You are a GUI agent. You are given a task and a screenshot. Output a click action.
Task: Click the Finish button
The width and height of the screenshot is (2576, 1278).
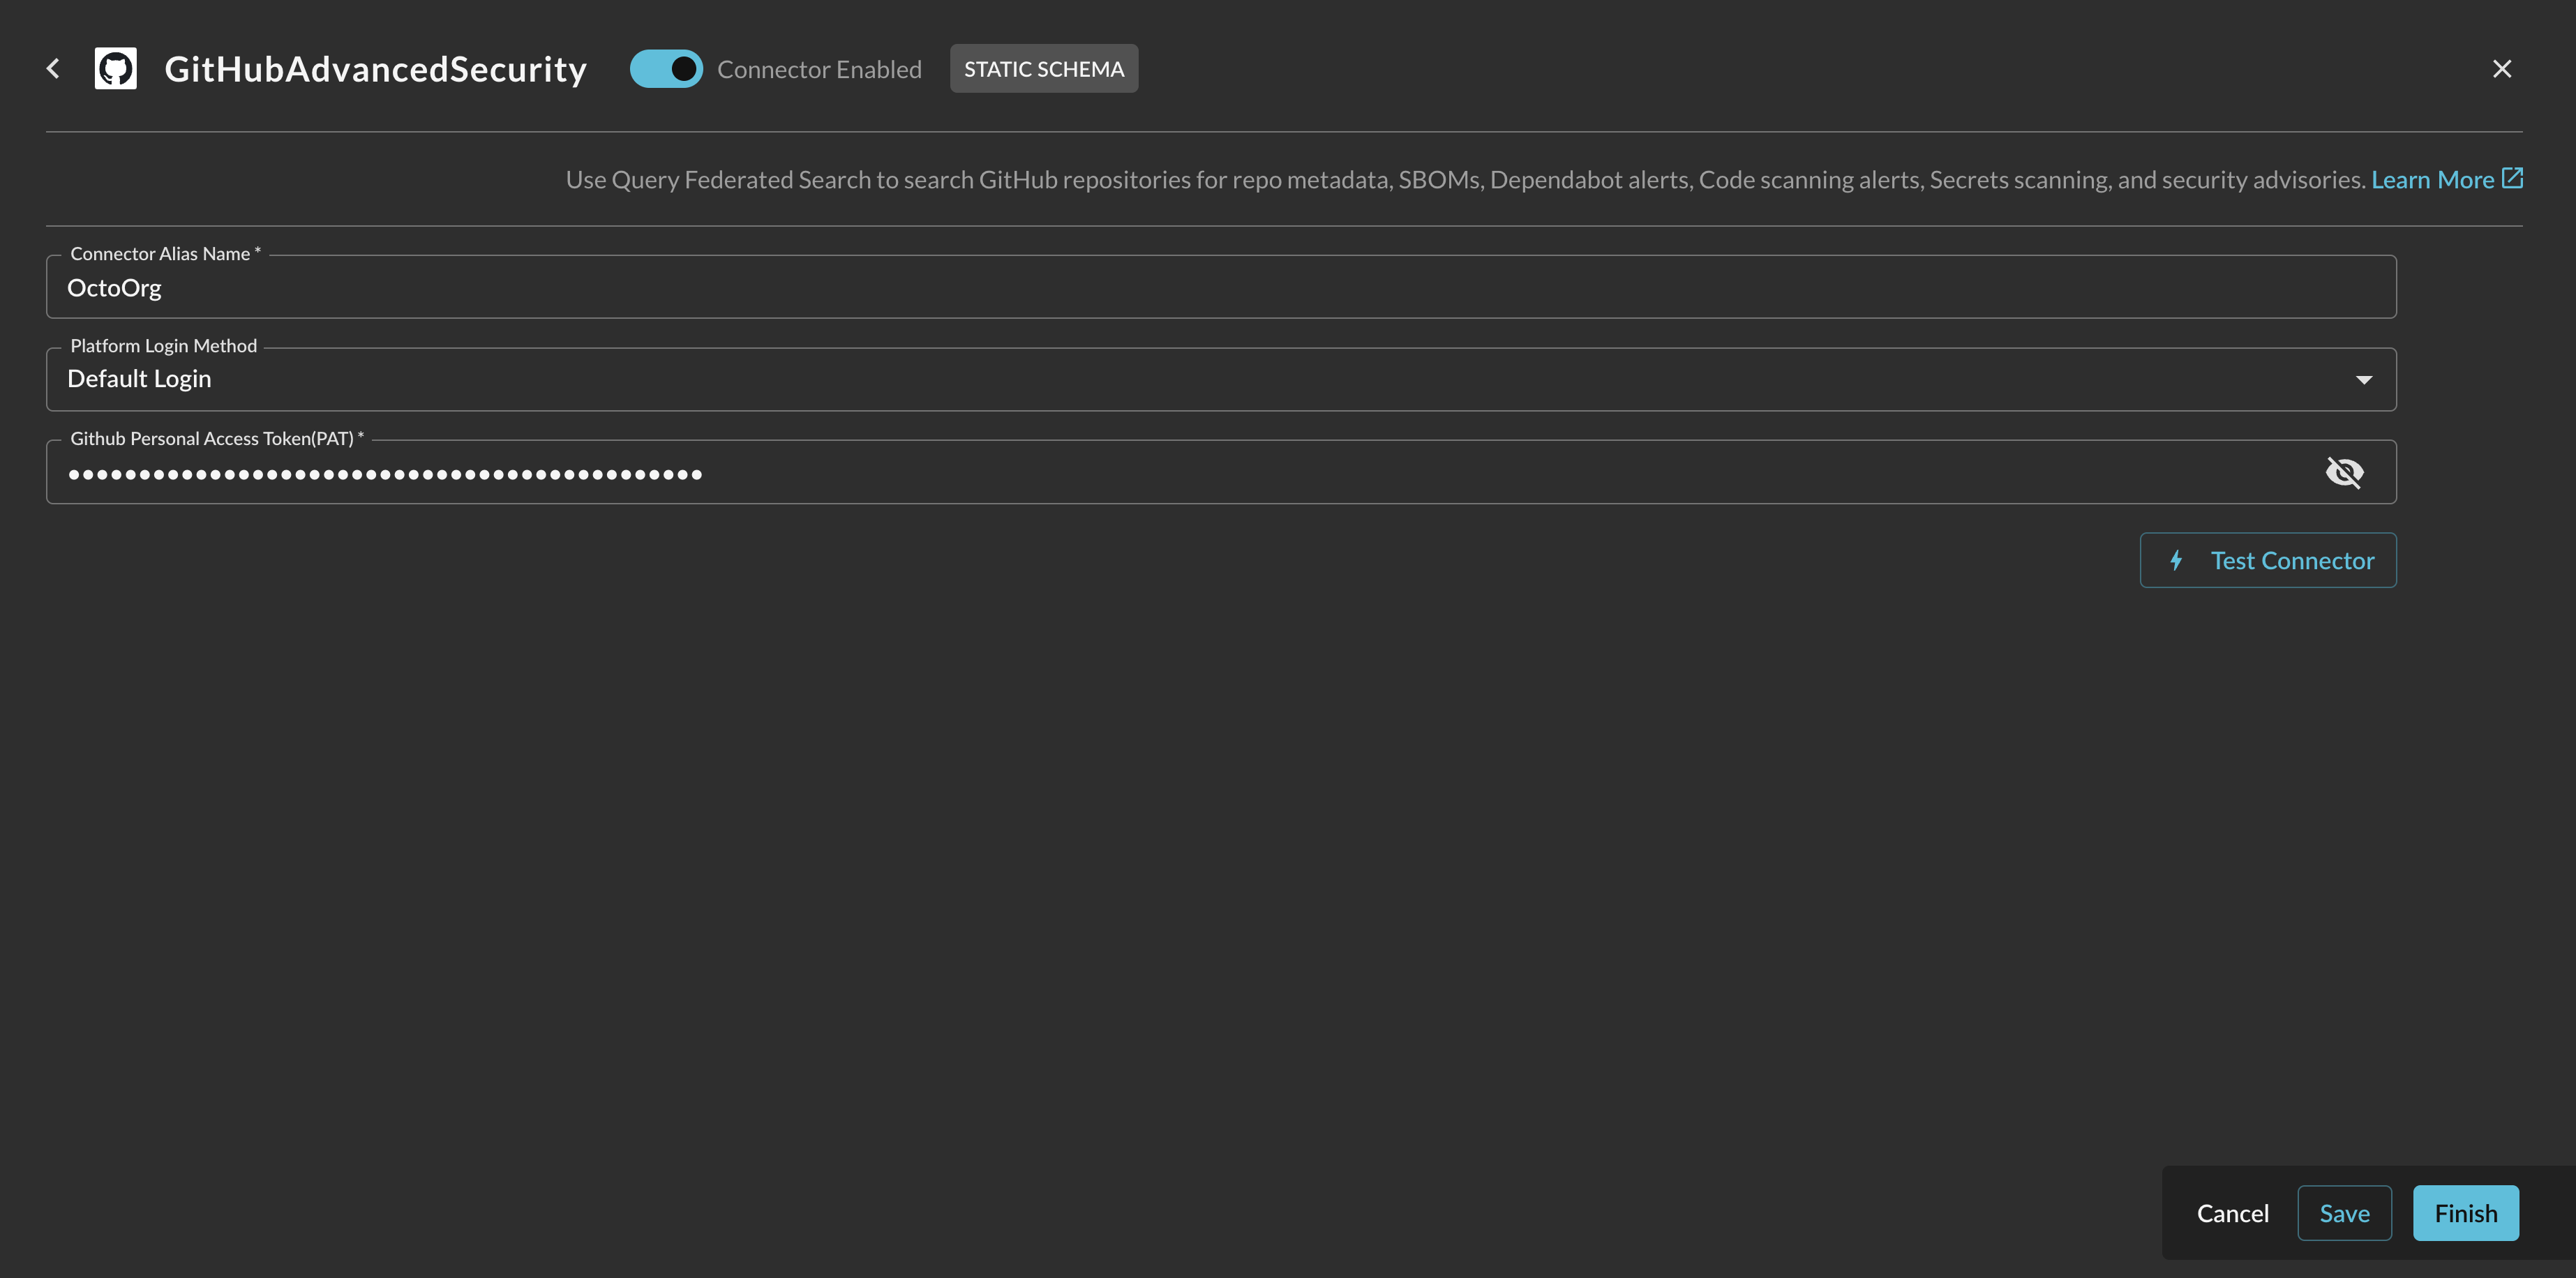coord(2465,1213)
